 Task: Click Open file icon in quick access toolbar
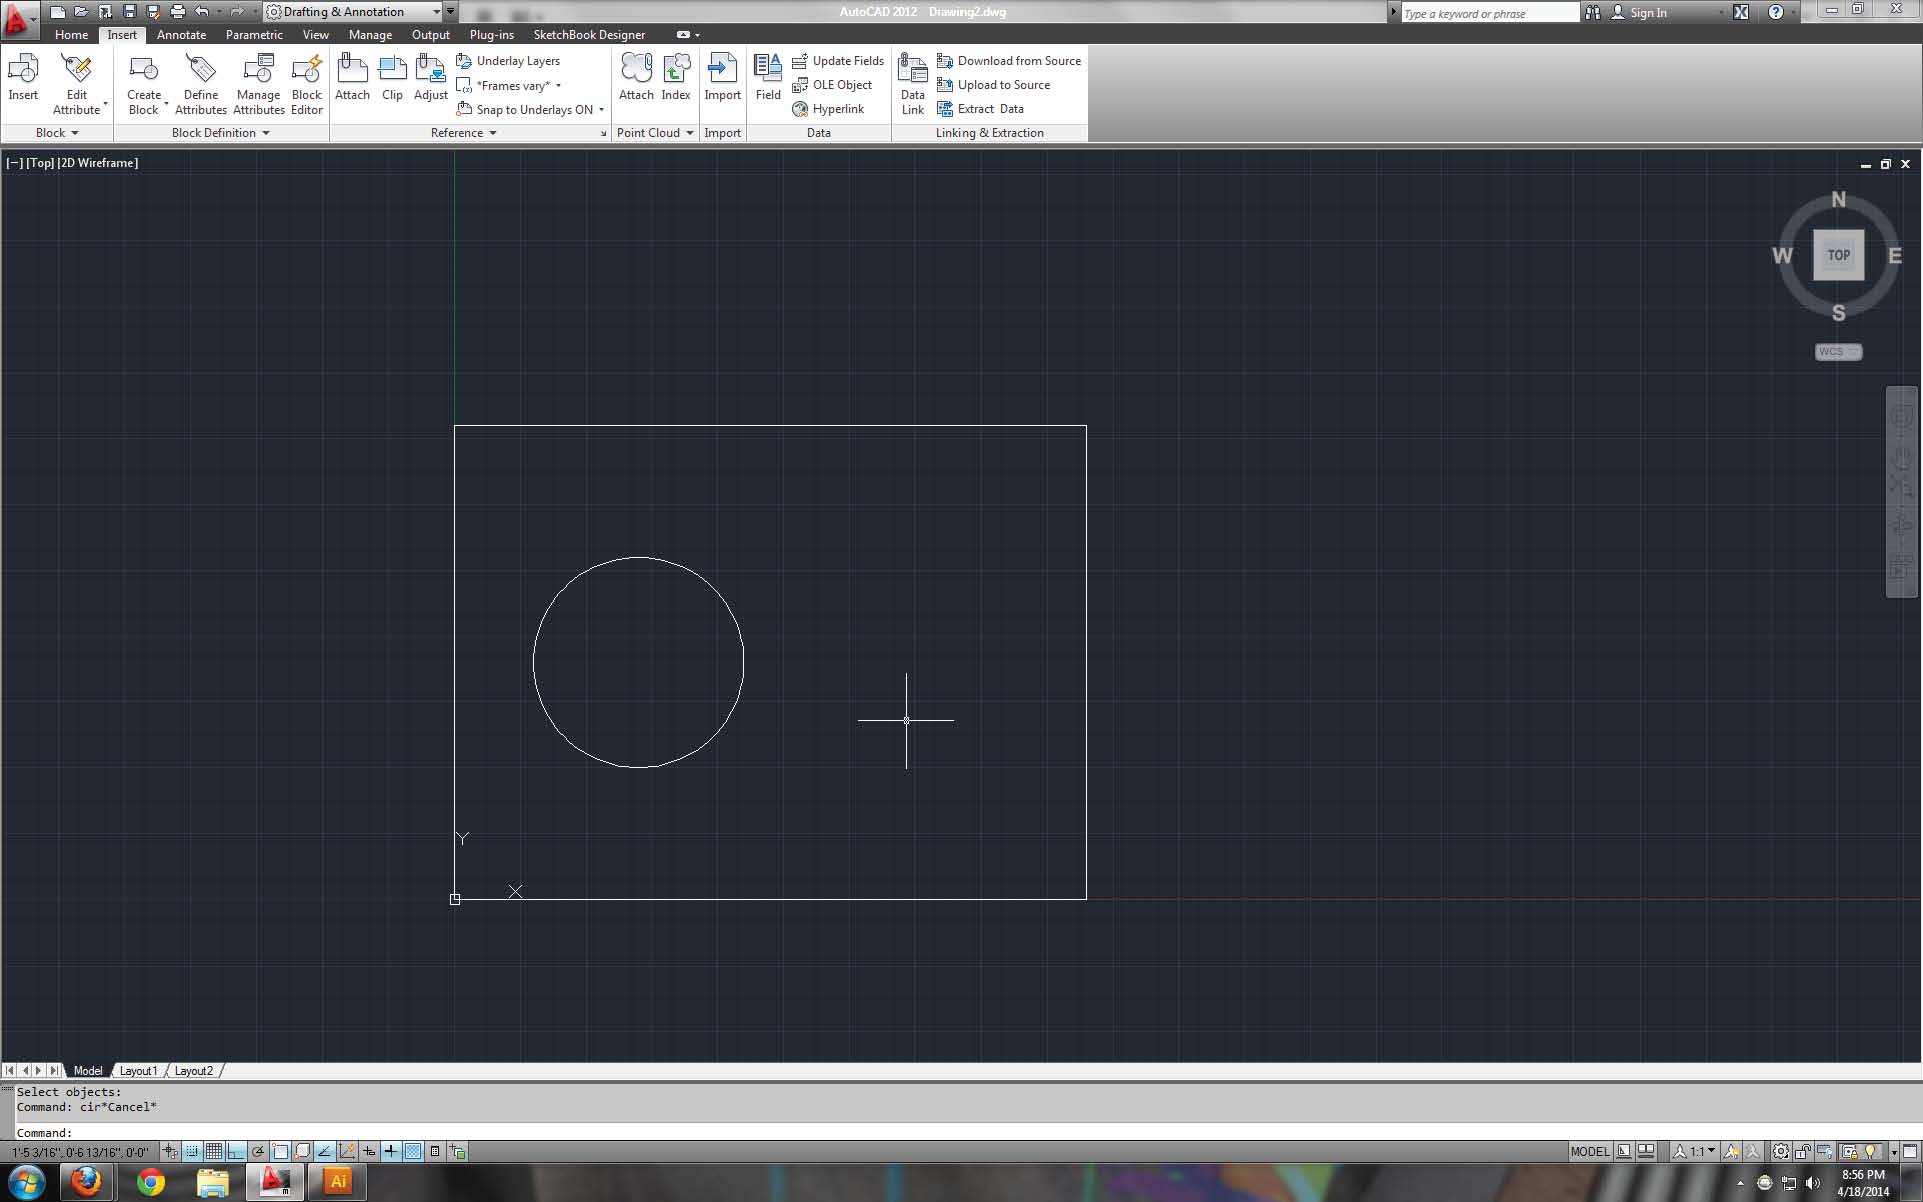[x=81, y=12]
